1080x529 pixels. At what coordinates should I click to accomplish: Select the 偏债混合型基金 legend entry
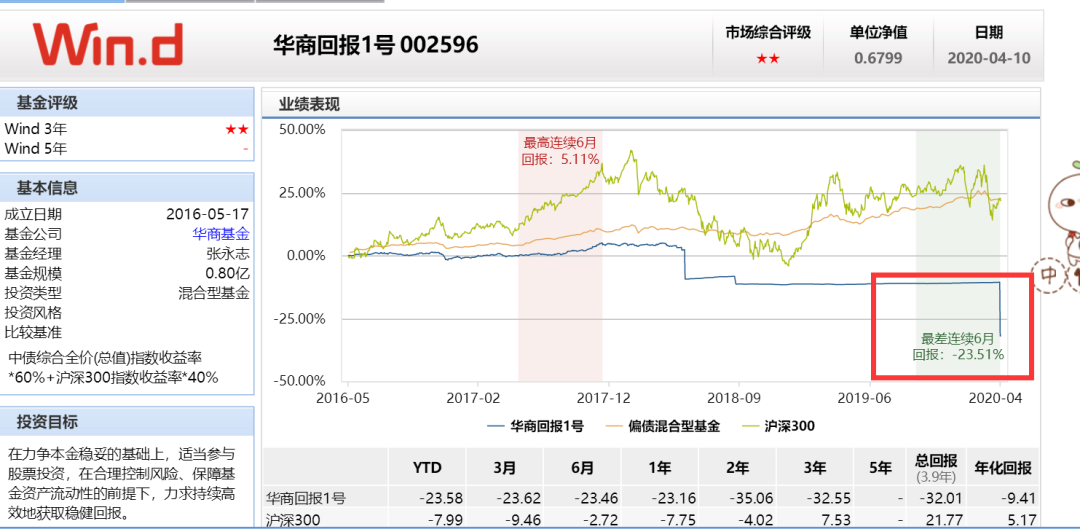[665, 426]
